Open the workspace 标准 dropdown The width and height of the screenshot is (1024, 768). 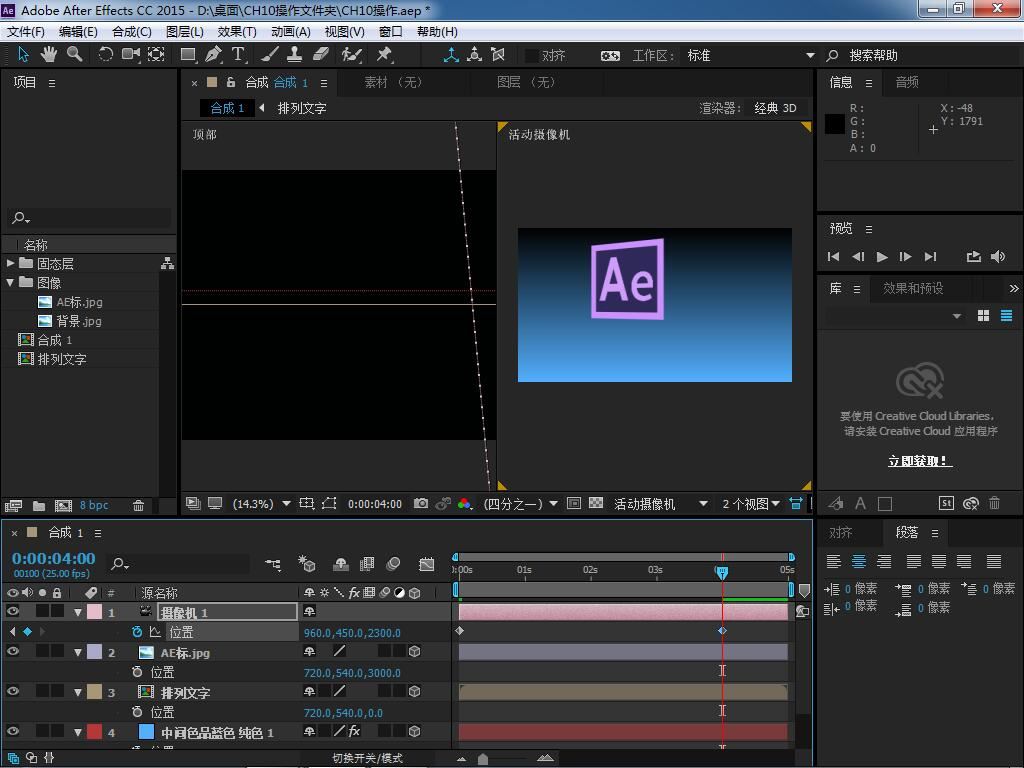tap(751, 56)
